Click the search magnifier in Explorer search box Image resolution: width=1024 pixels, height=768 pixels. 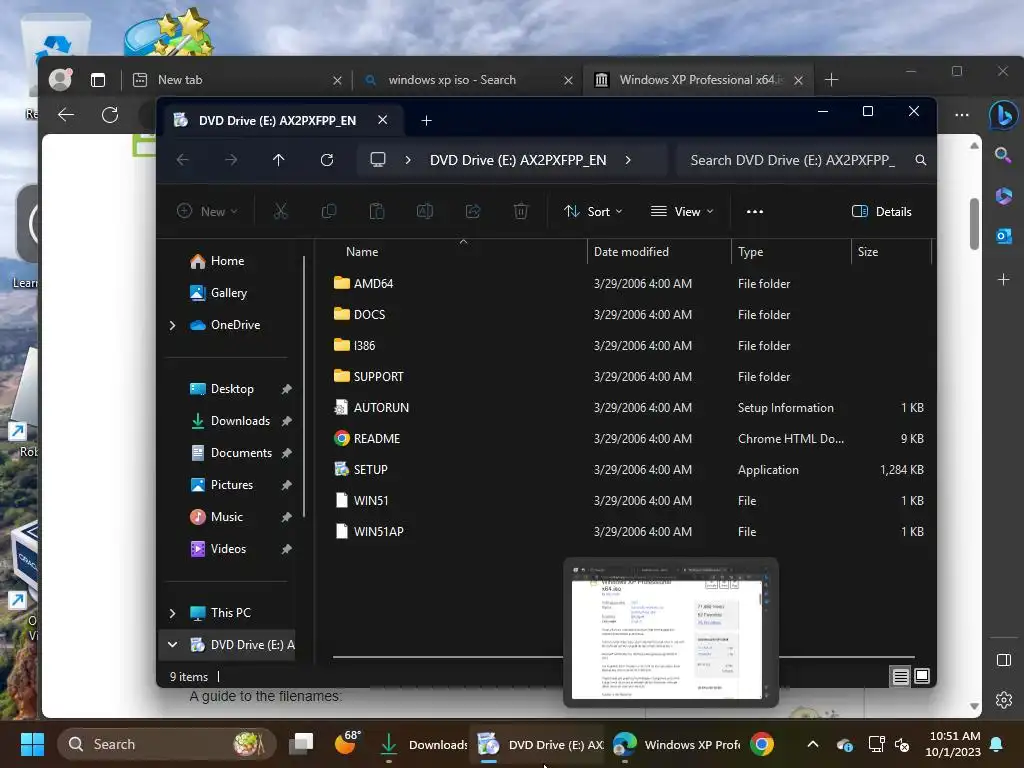pos(920,160)
